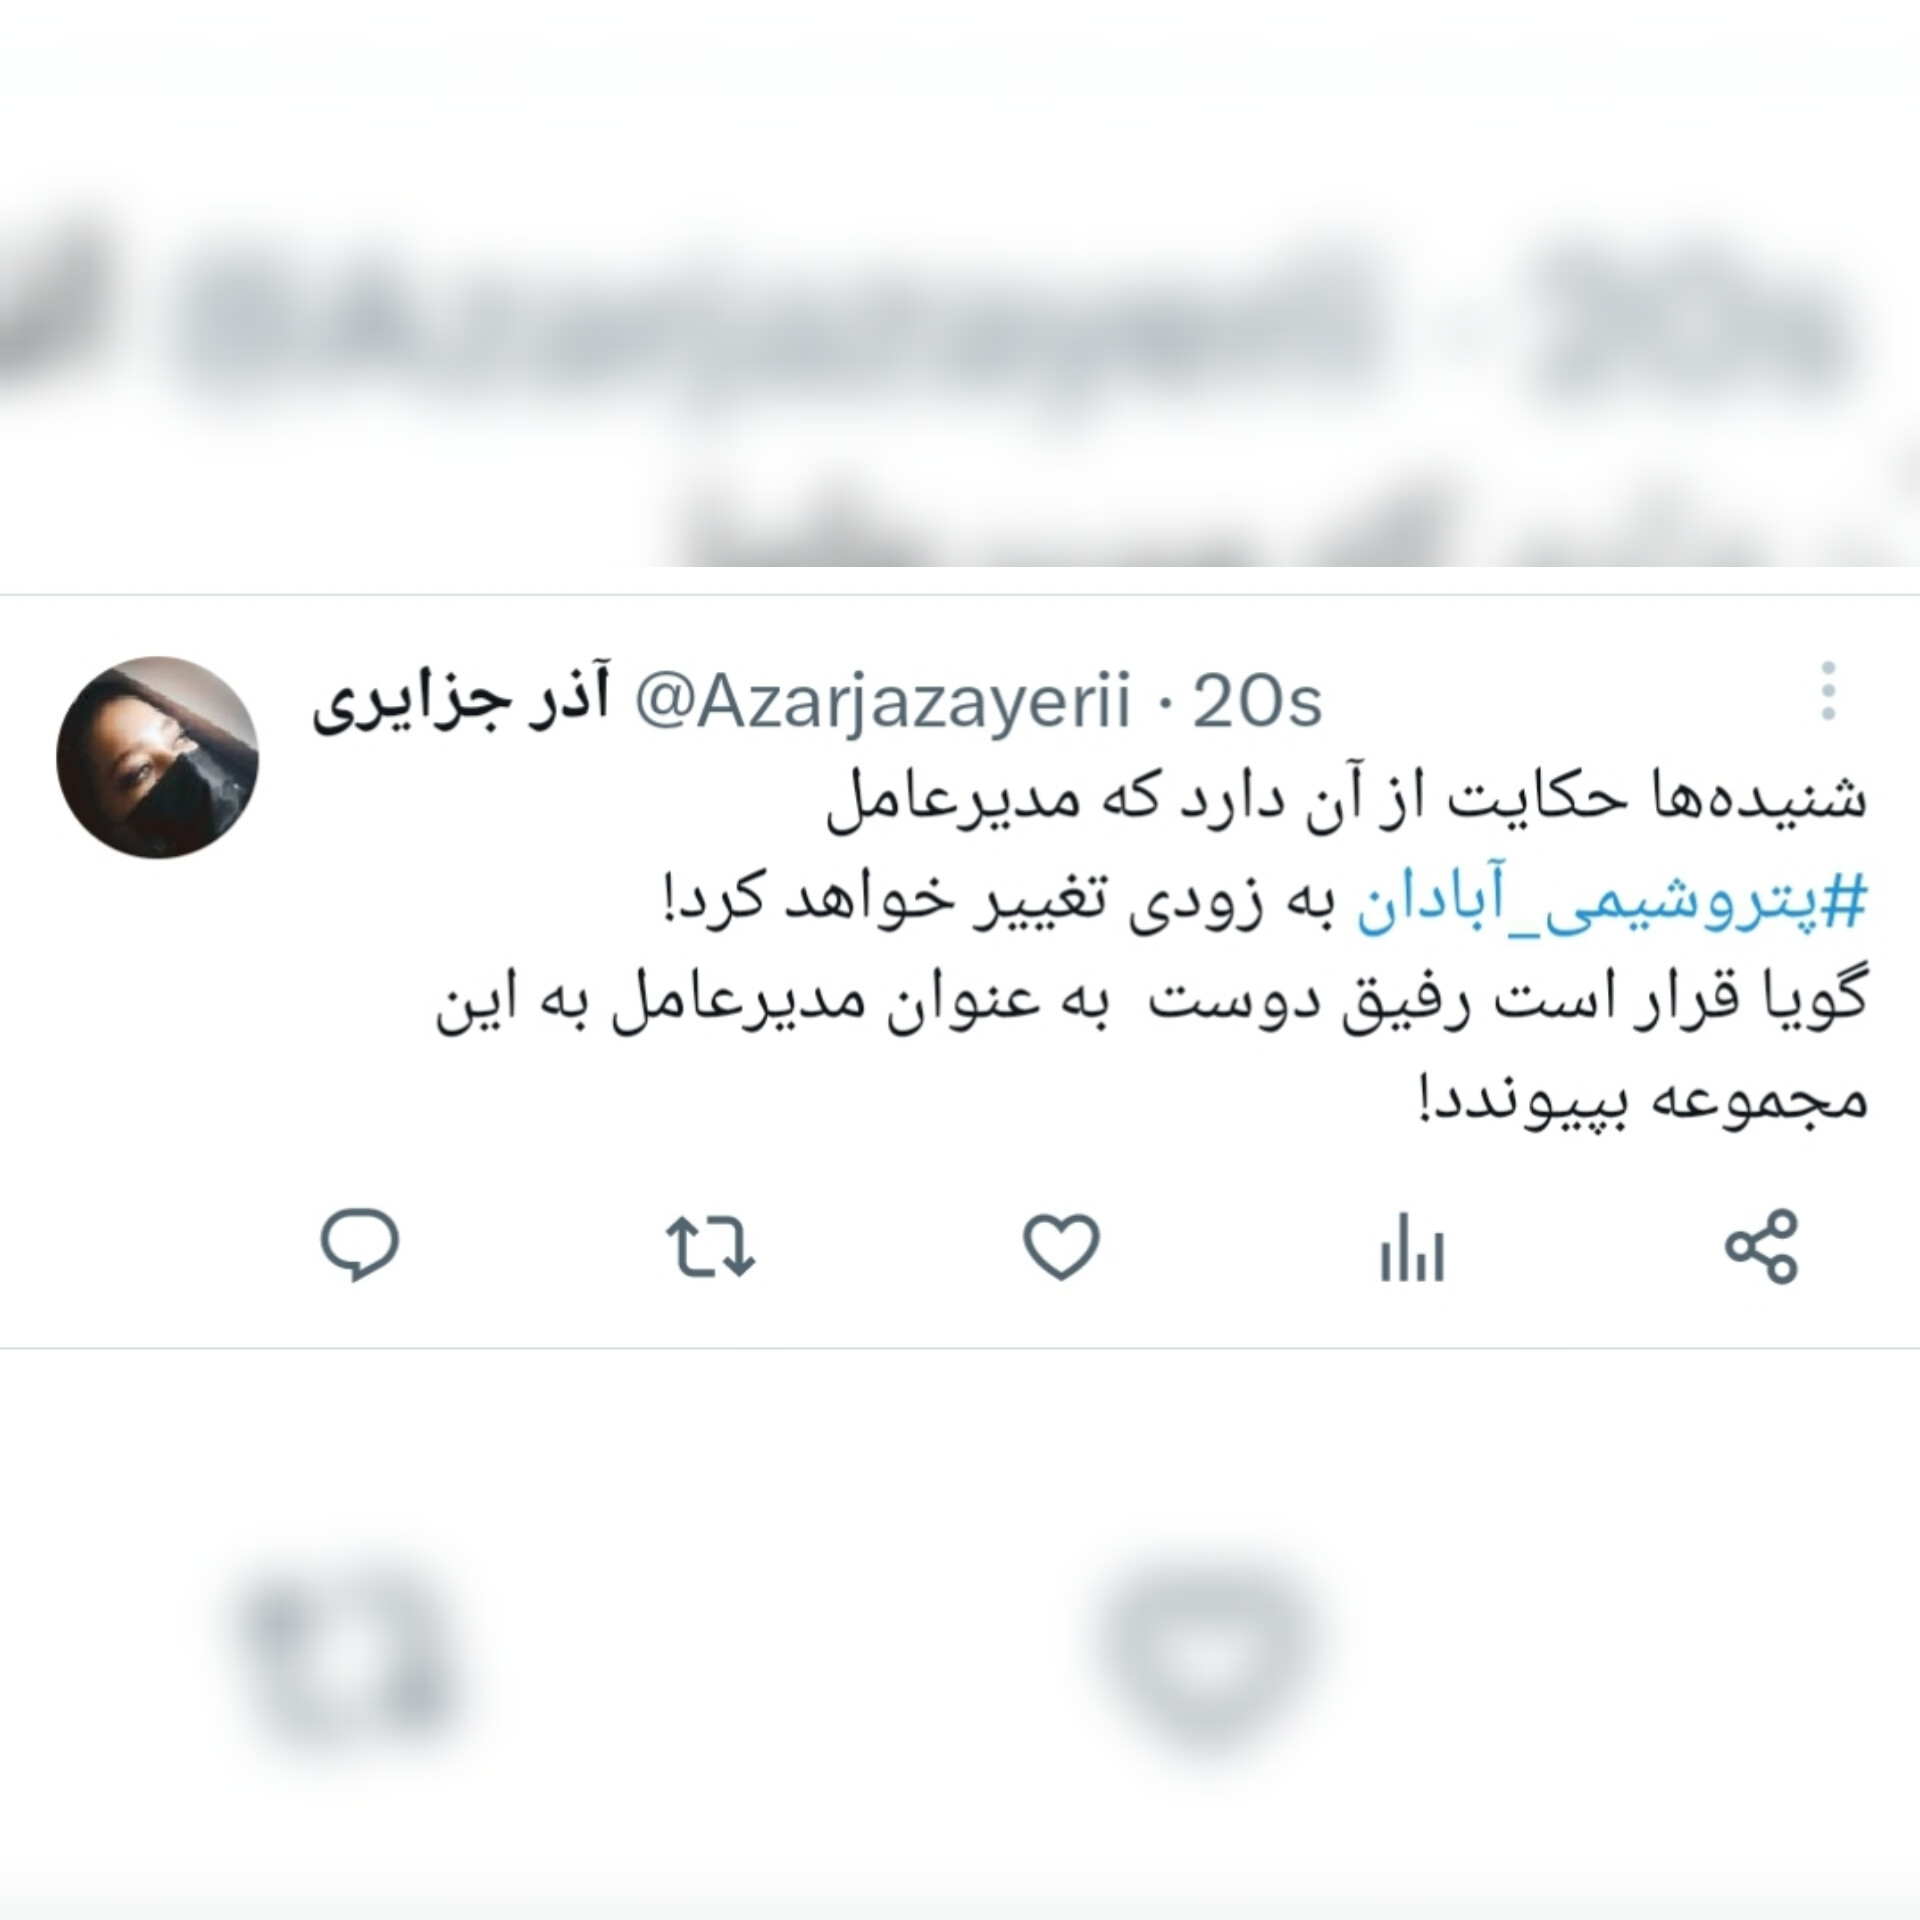Open the three-dot more options menu
The height and width of the screenshot is (1920, 1920).
coord(1829,691)
